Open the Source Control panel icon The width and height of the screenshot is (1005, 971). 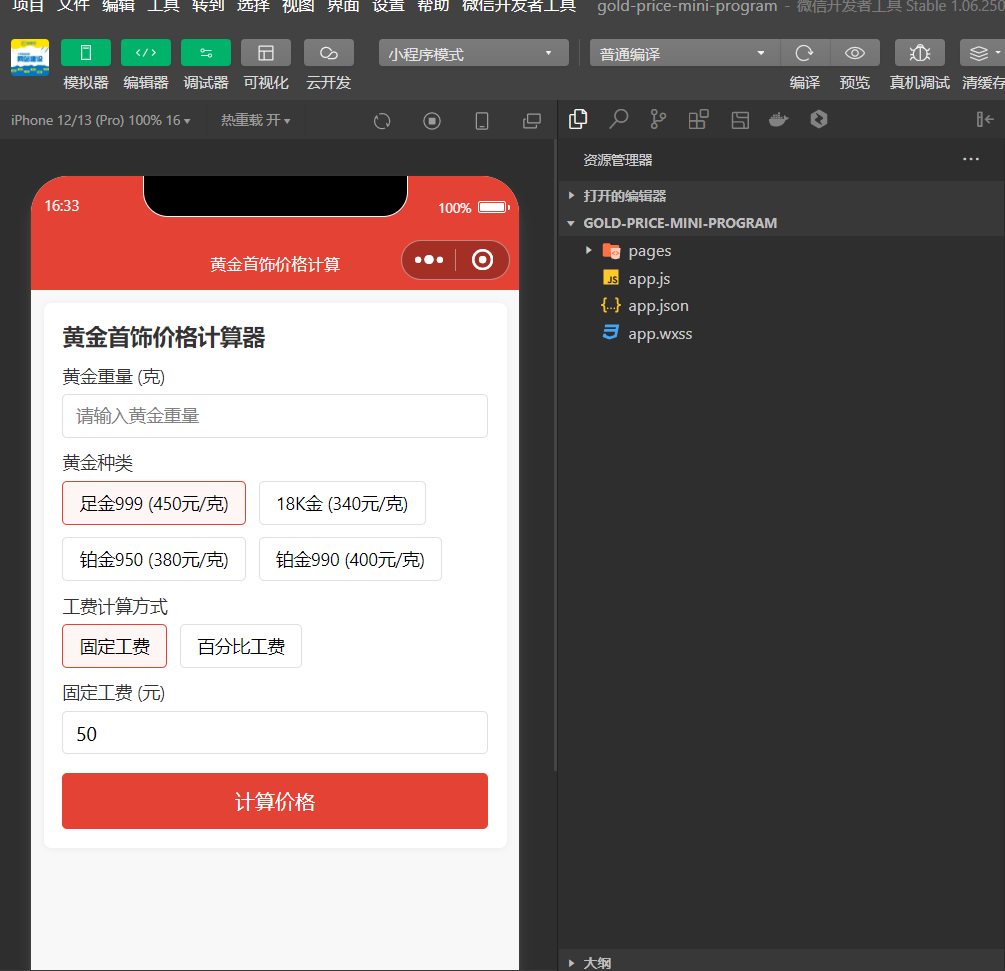click(x=658, y=119)
